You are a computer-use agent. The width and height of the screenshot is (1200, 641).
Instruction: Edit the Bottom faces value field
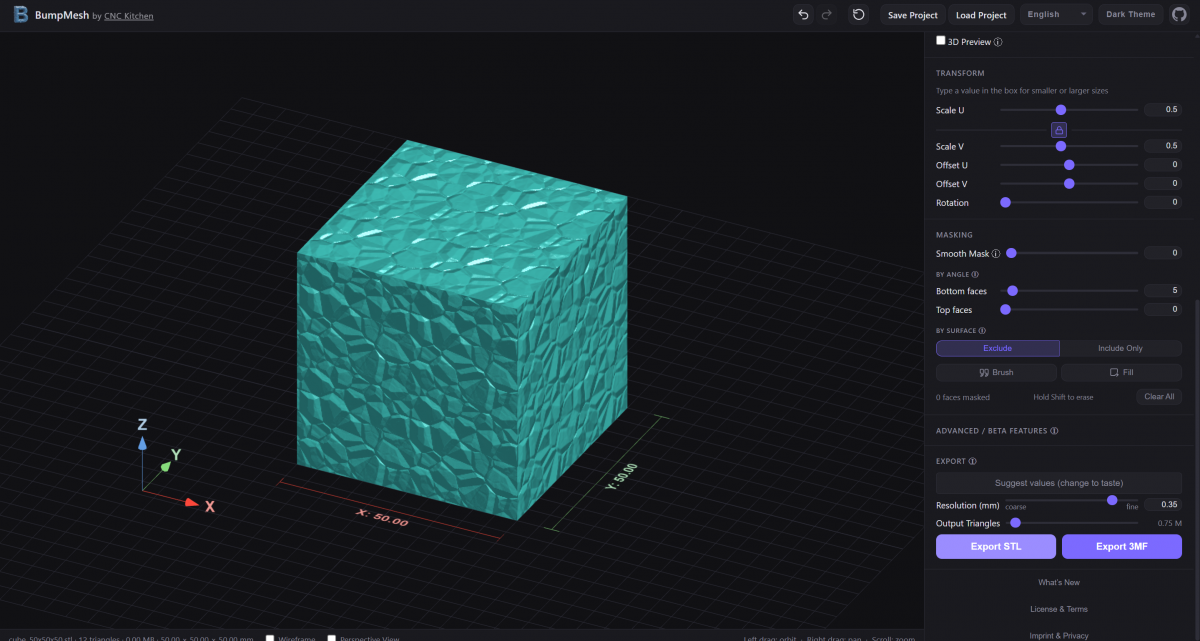1163,291
